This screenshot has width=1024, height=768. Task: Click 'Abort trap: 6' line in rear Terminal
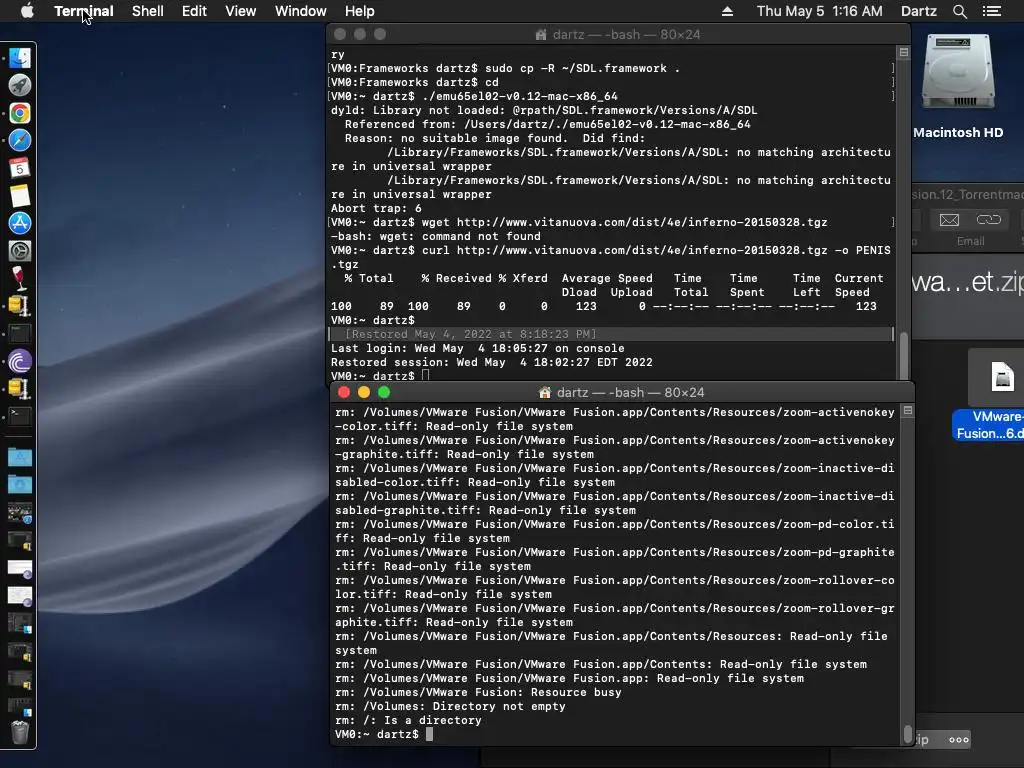pos(376,208)
